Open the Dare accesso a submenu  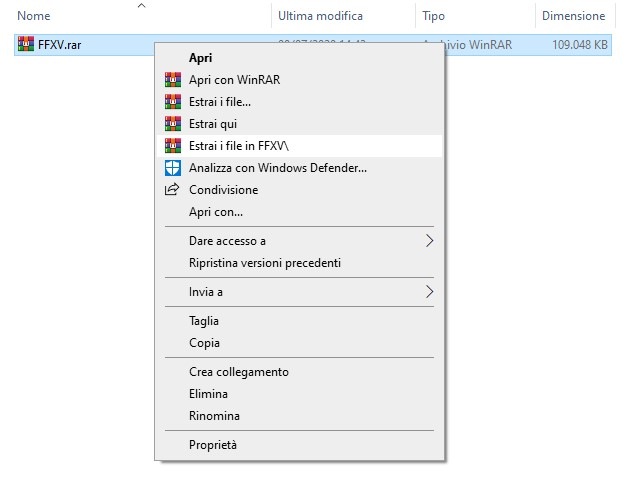[299, 241]
